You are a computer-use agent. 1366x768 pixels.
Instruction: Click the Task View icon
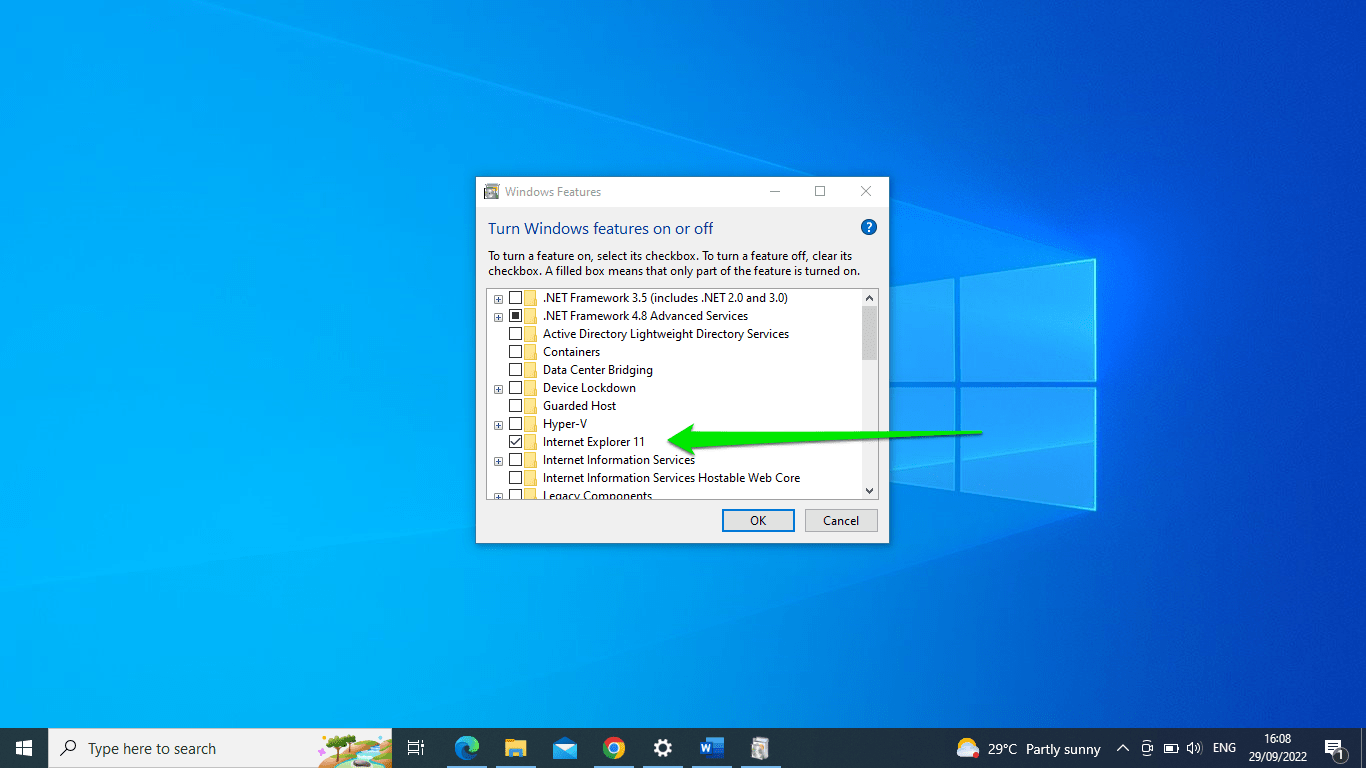(x=415, y=748)
